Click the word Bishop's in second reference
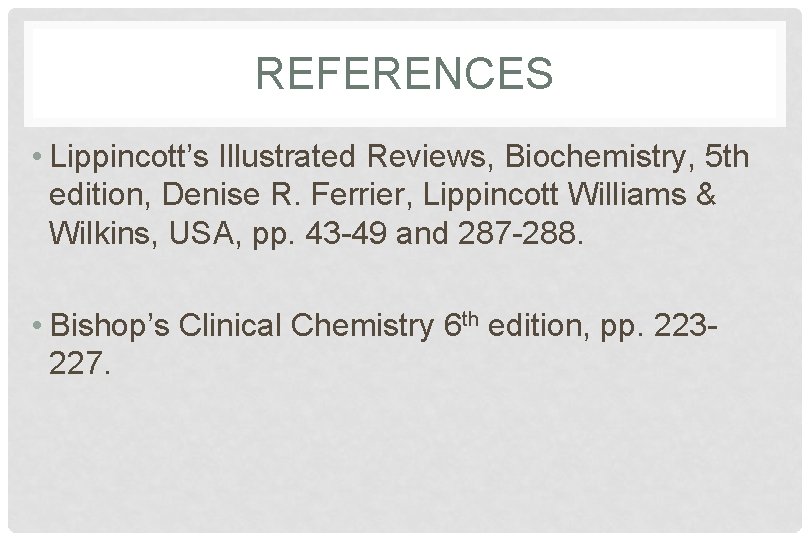 (x=110, y=326)
